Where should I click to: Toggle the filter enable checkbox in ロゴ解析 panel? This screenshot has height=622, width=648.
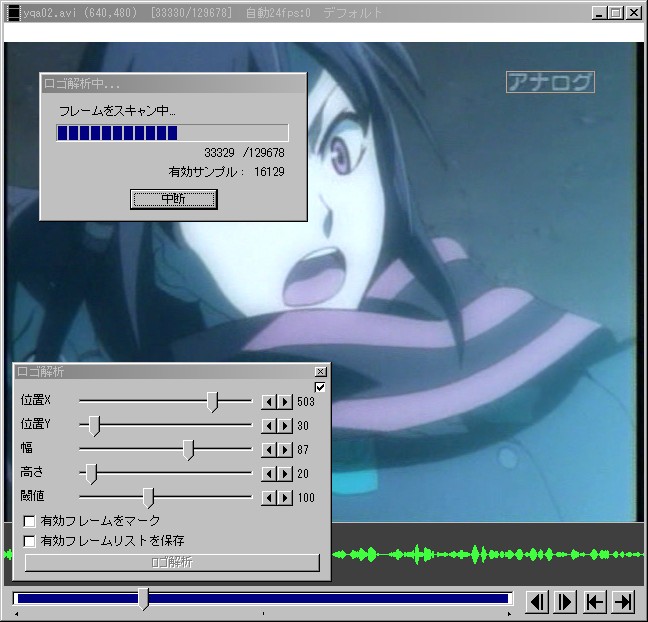click(320, 387)
